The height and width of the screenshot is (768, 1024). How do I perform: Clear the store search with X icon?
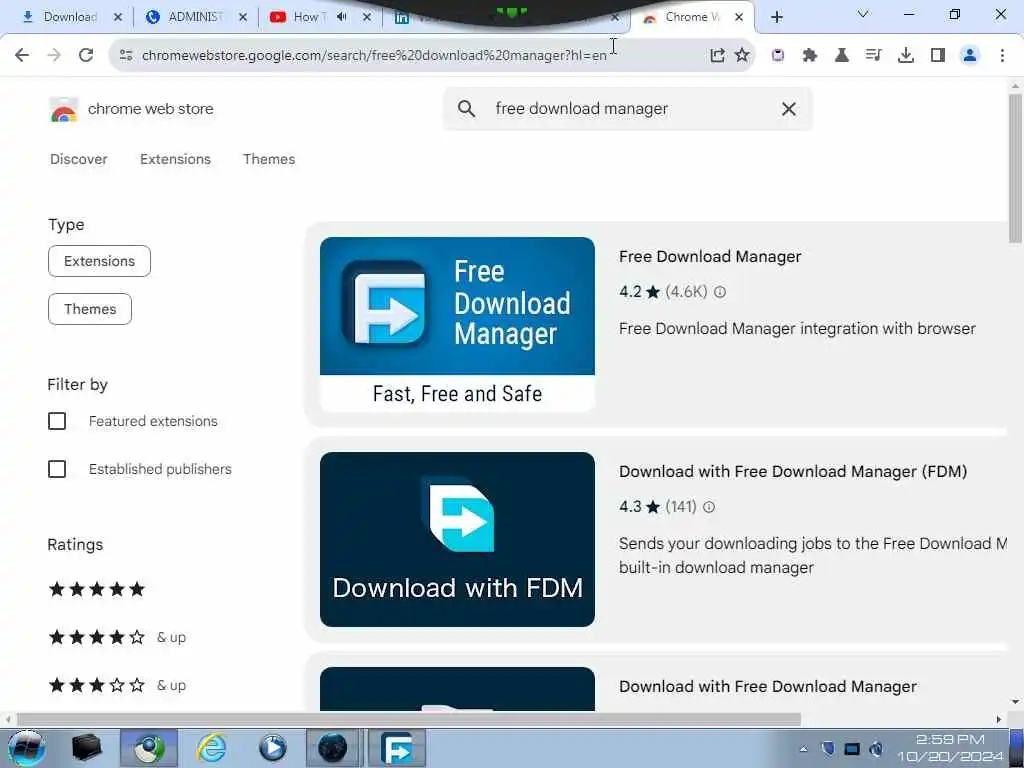pyautogui.click(x=789, y=109)
